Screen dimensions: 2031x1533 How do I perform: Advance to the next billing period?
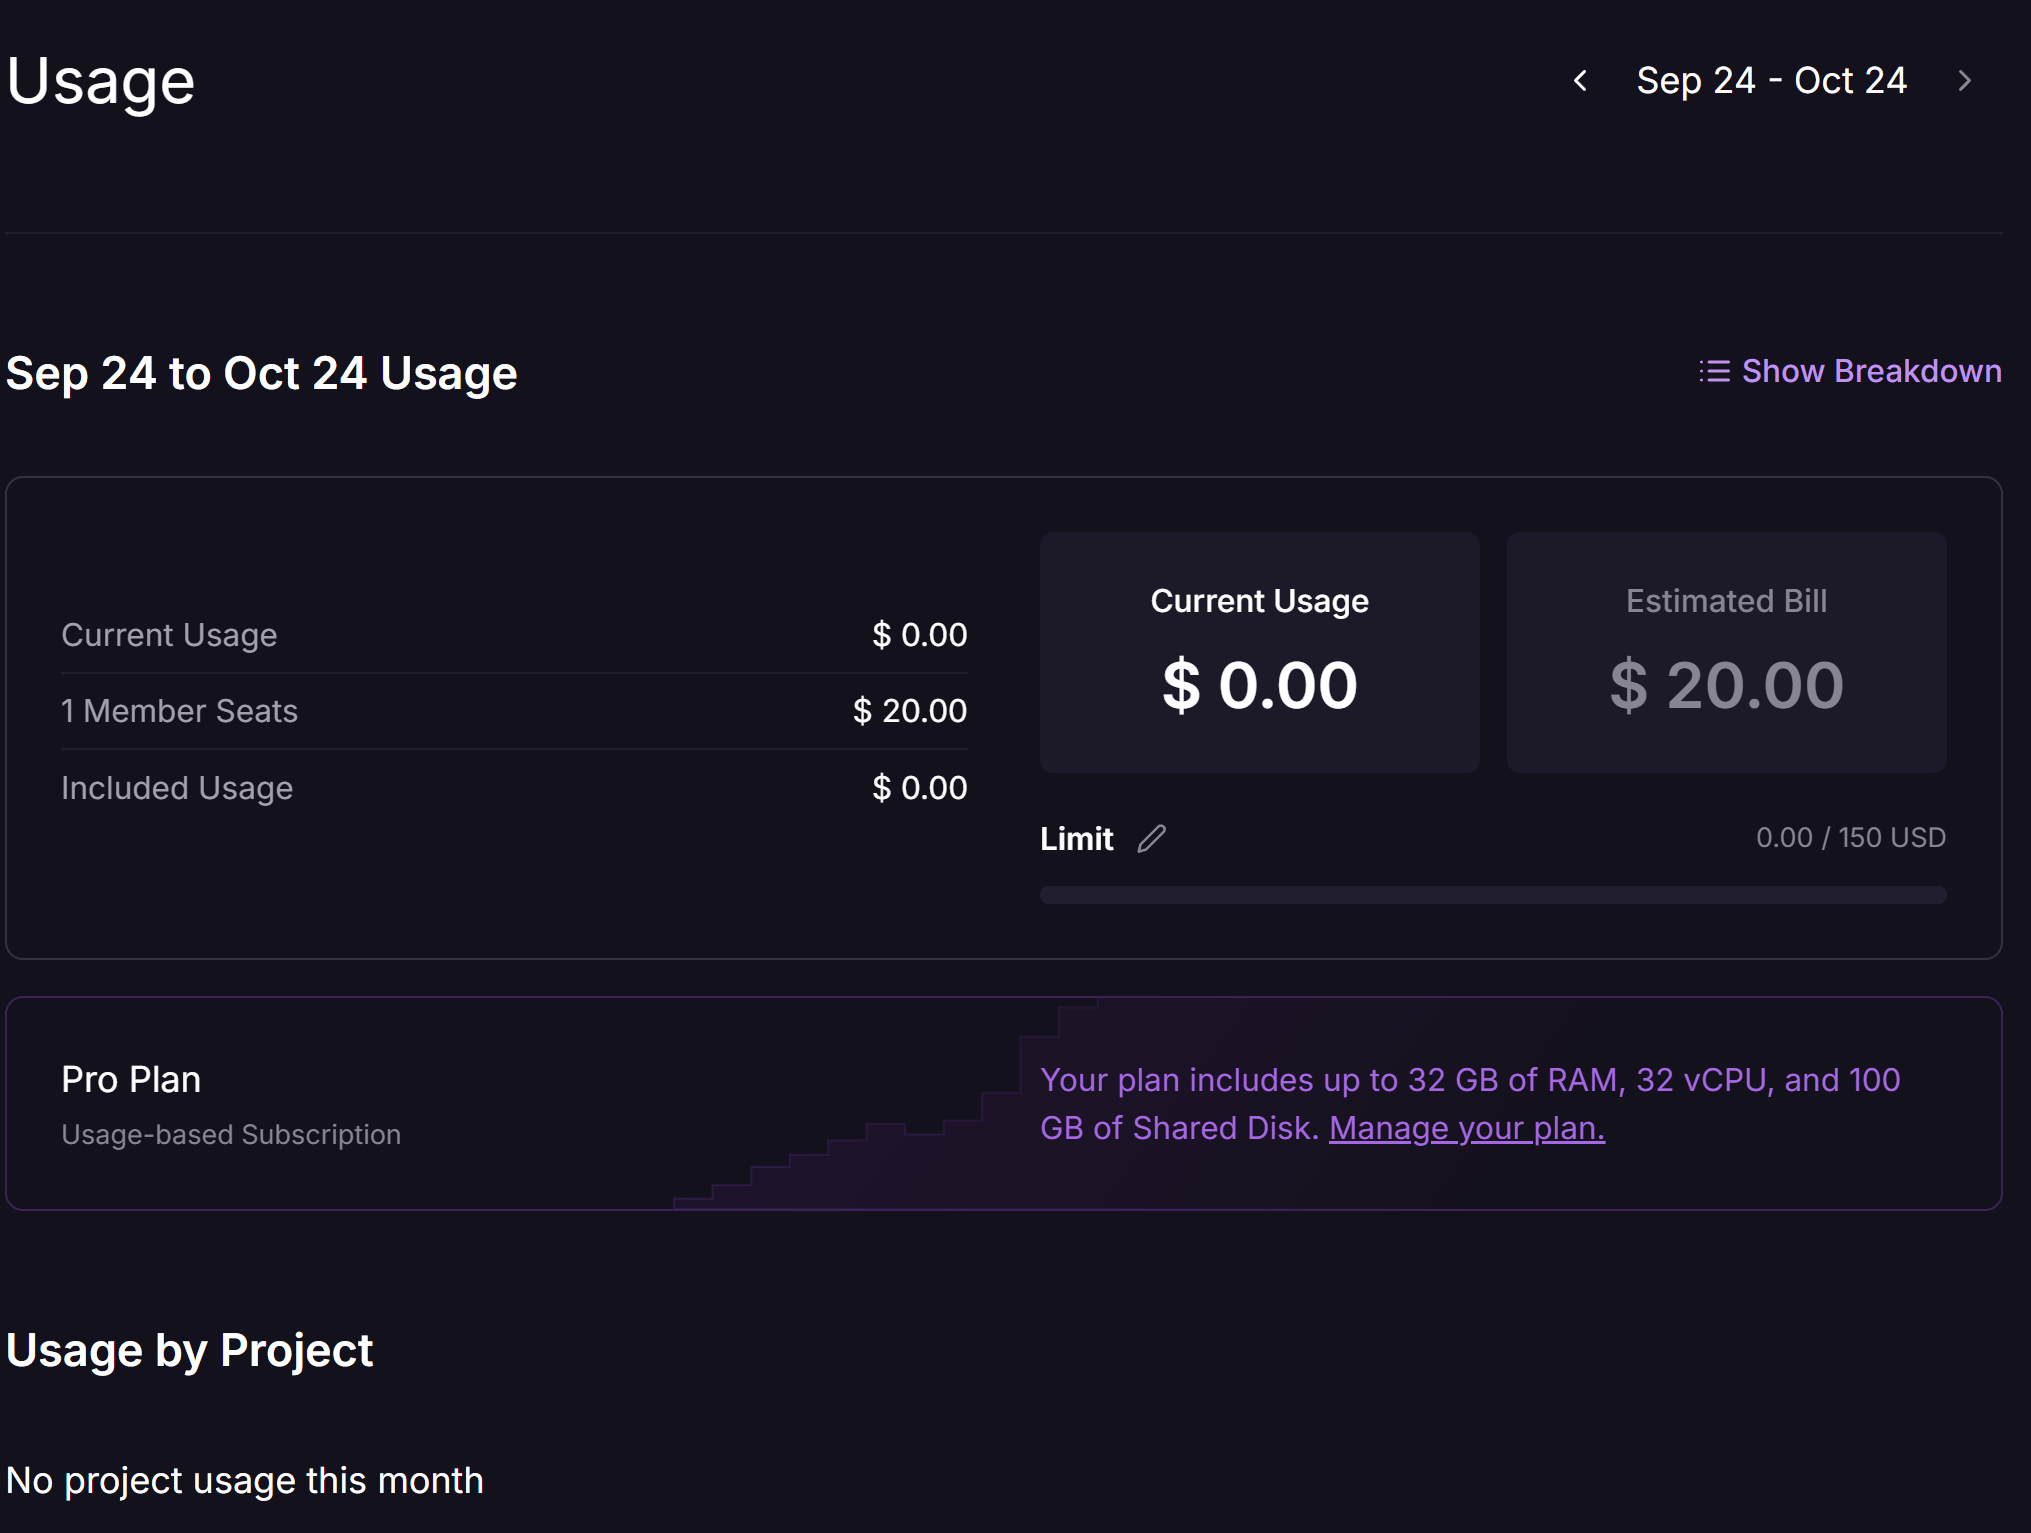click(x=1964, y=81)
